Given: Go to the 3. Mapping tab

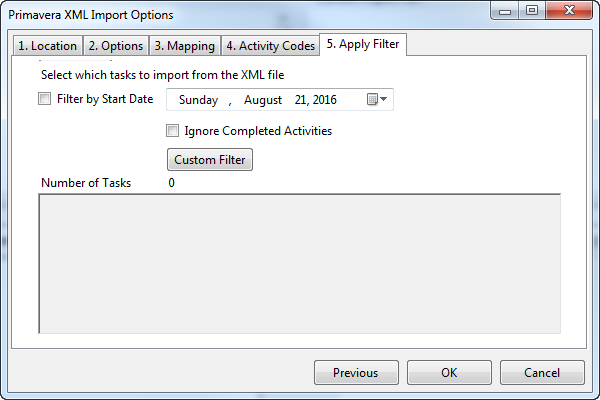Looking at the screenshot, I should [x=185, y=46].
